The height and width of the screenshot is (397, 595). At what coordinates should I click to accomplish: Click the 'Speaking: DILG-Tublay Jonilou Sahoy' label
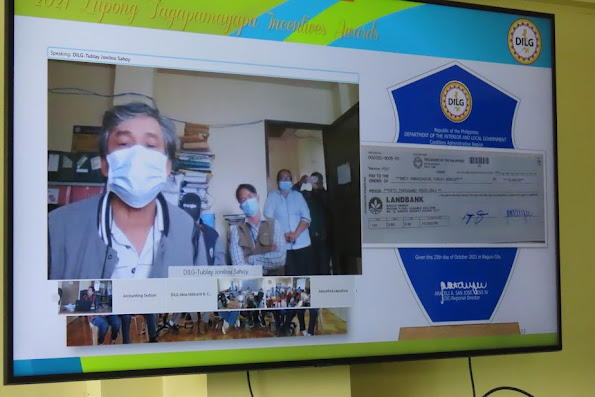pyautogui.click(x=90, y=57)
